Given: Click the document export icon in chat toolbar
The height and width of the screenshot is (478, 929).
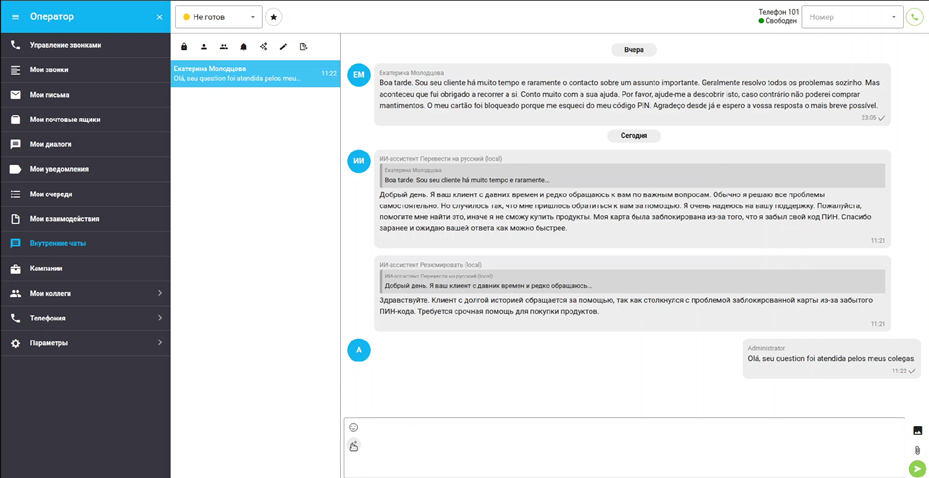Looking at the screenshot, I should click(303, 46).
